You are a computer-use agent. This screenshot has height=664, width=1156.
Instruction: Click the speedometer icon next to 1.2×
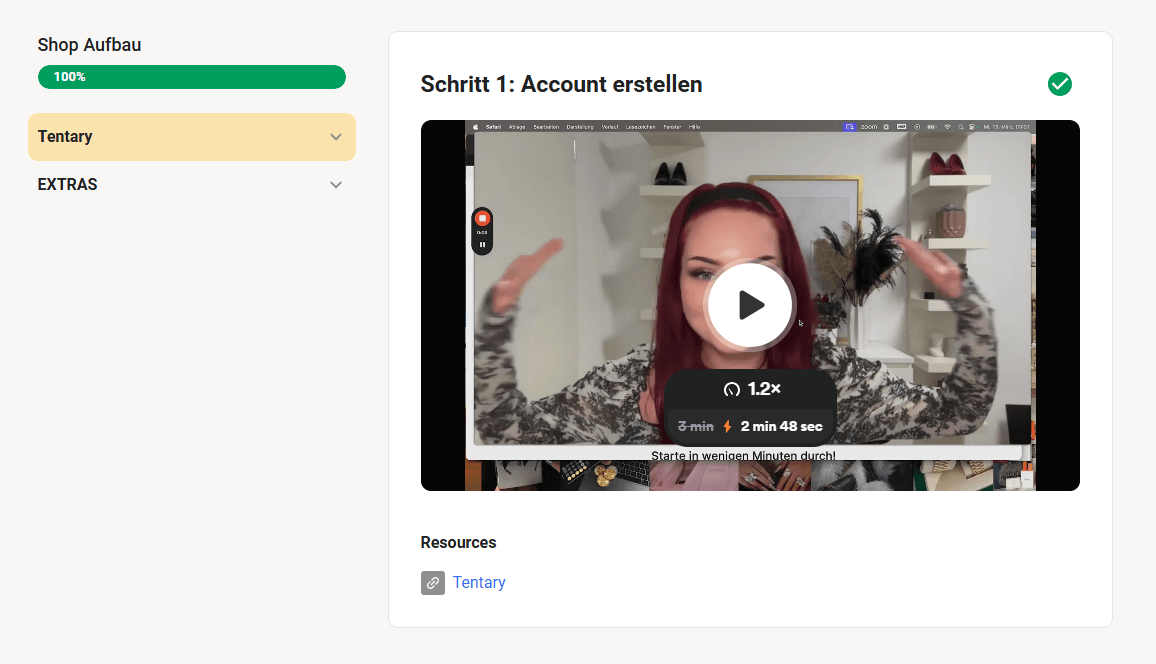click(731, 389)
